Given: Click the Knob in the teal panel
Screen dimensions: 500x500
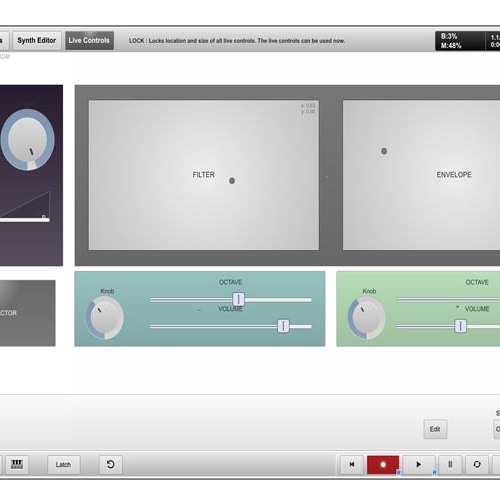Looking at the screenshot, I should tap(105, 318).
